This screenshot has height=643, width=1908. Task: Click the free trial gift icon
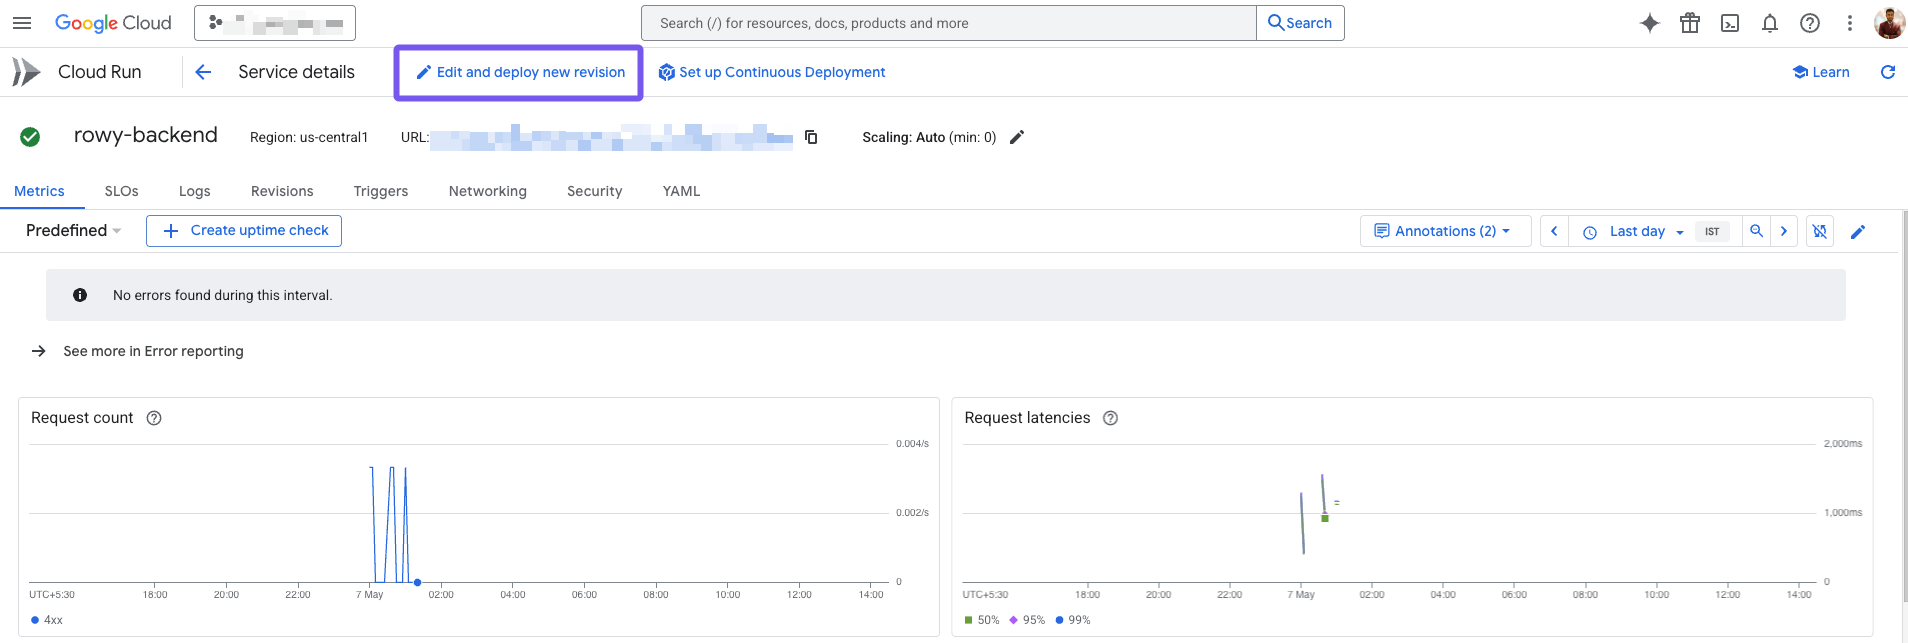click(1690, 23)
